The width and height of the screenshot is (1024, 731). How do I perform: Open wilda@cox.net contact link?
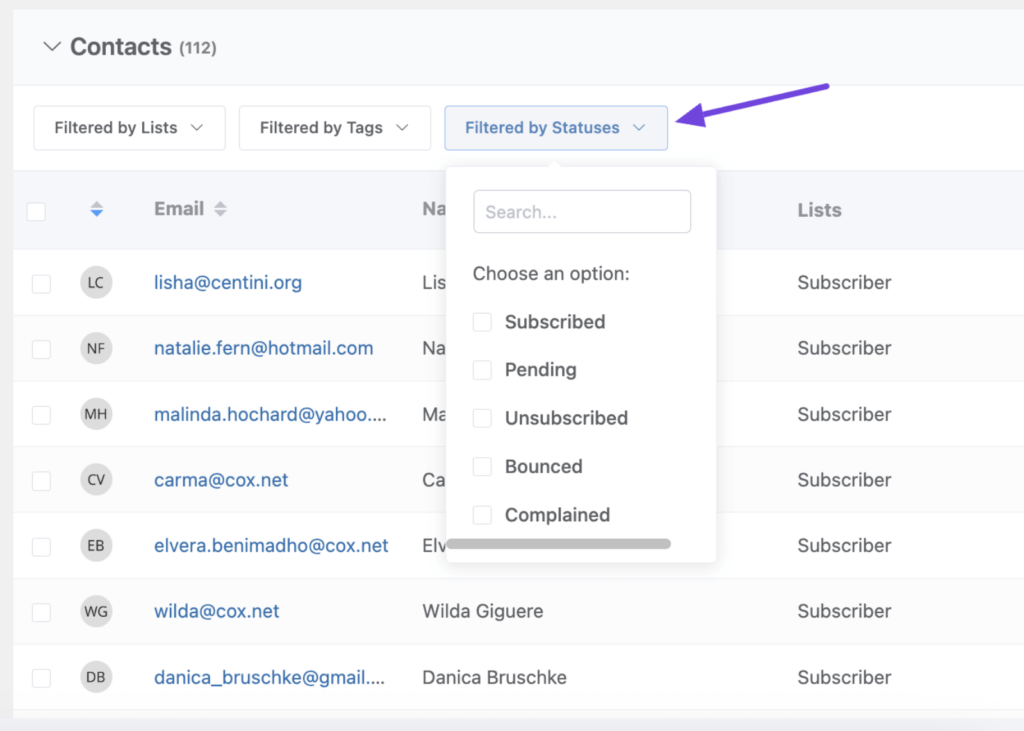pyautogui.click(x=217, y=611)
